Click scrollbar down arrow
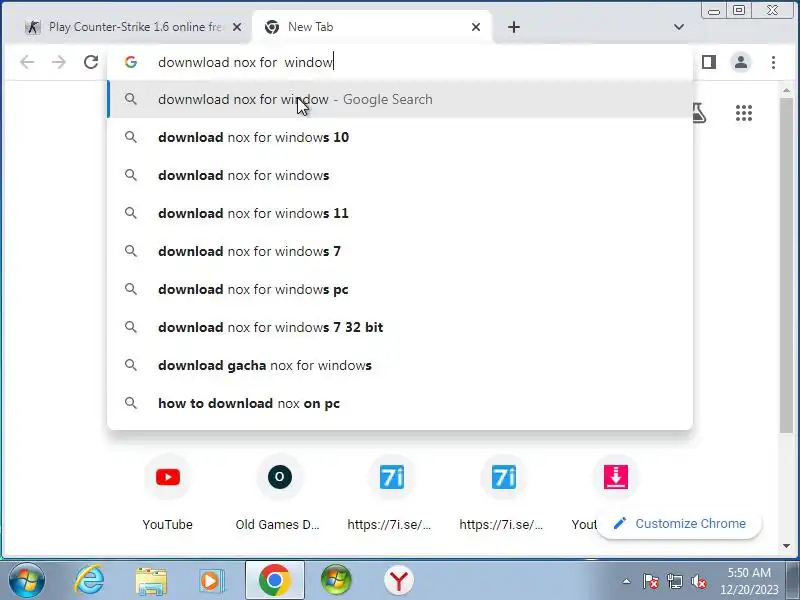Viewport: 800px width, 600px height. click(x=786, y=546)
